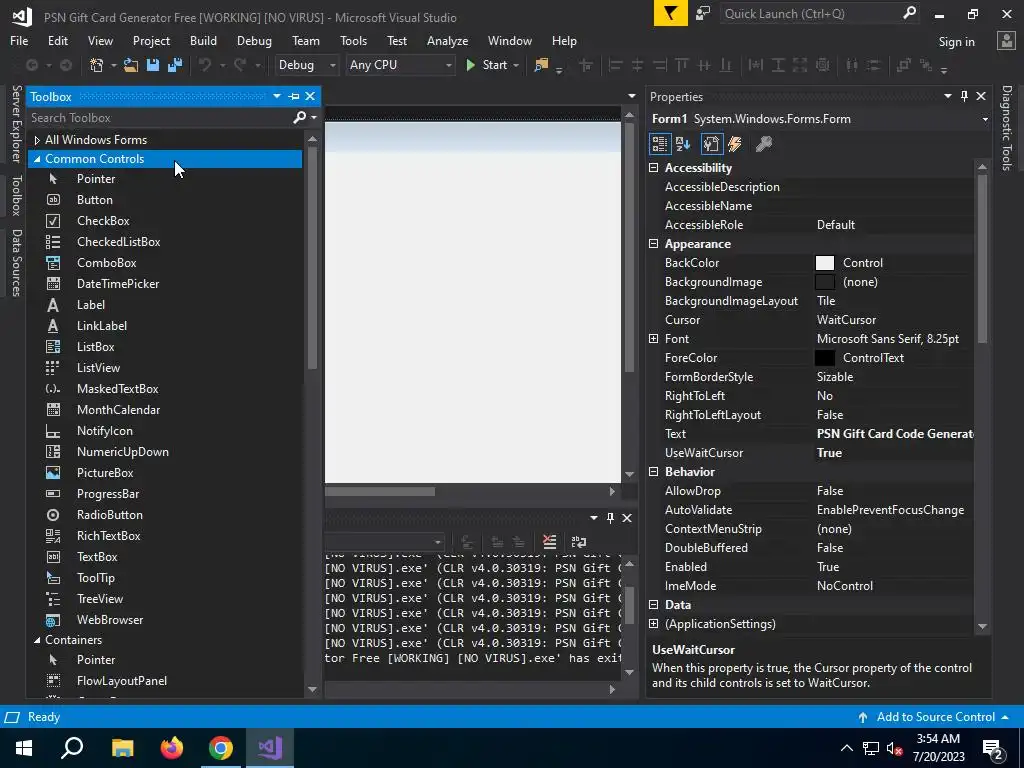This screenshot has height=768, width=1024.
Task: Click the Alphabetical sort icon in Properties
Action: point(683,144)
